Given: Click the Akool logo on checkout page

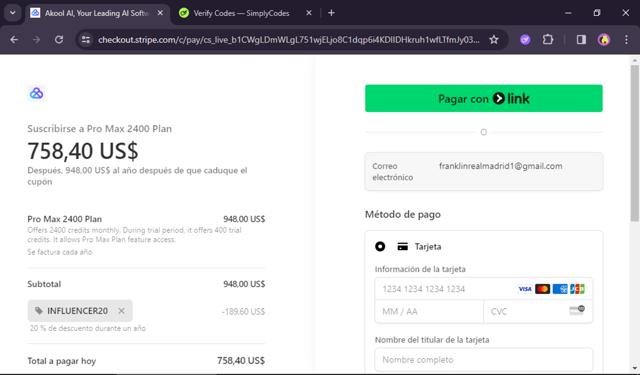Looking at the screenshot, I should click(36, 93).
